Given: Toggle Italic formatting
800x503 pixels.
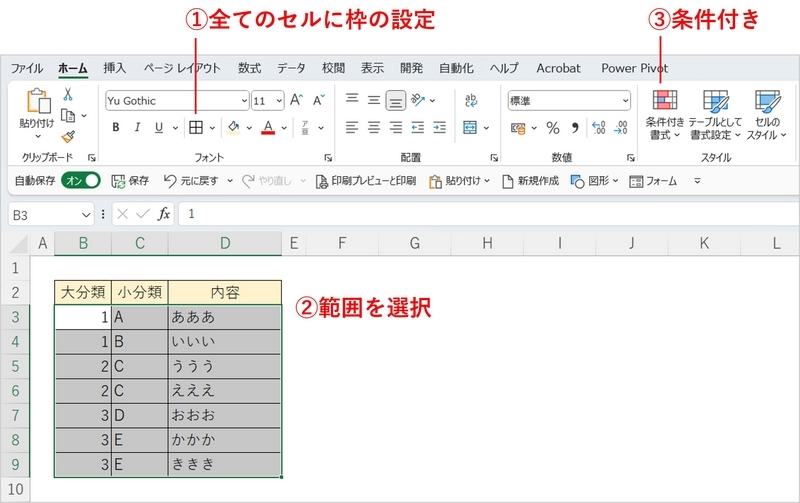Looking at the screenshot, I should (x=137, y=128).
